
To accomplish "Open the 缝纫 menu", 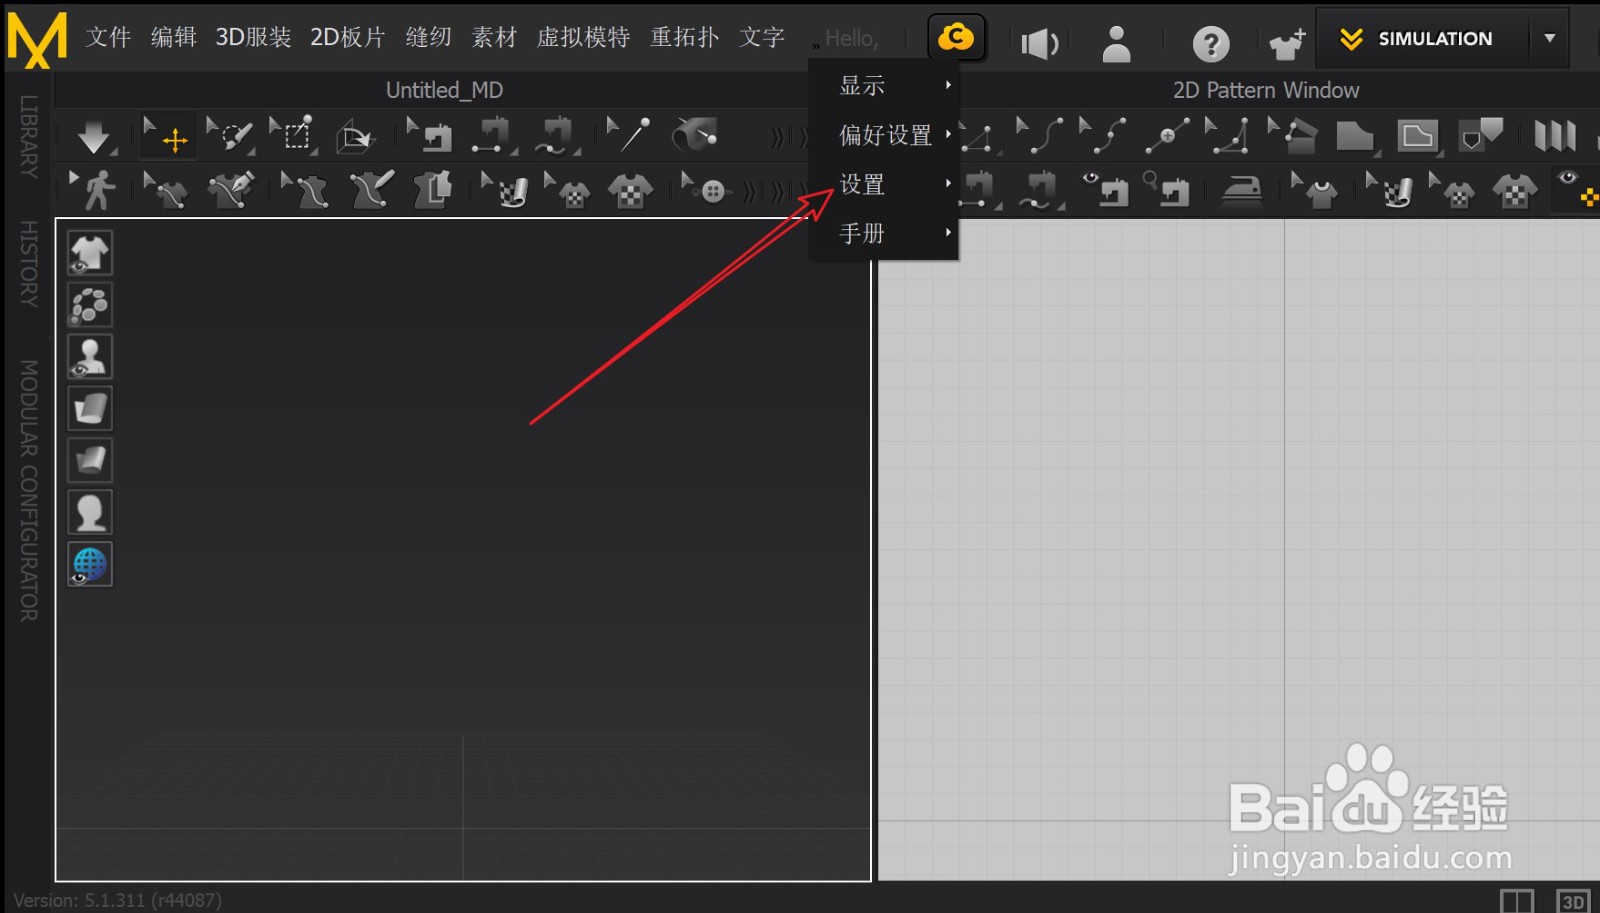I will pyautogui.click(x=429, y=38).
